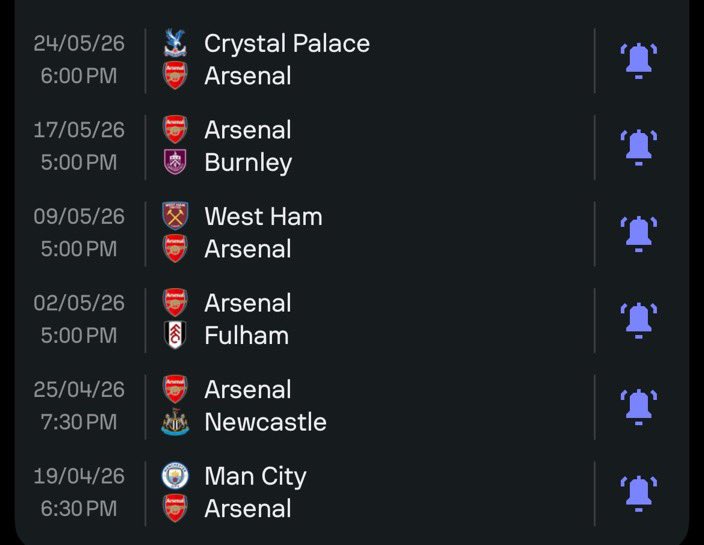704x545 pixels.
Task: Open the 19/04/26 6:30 PM fixture
Action: 78,492
